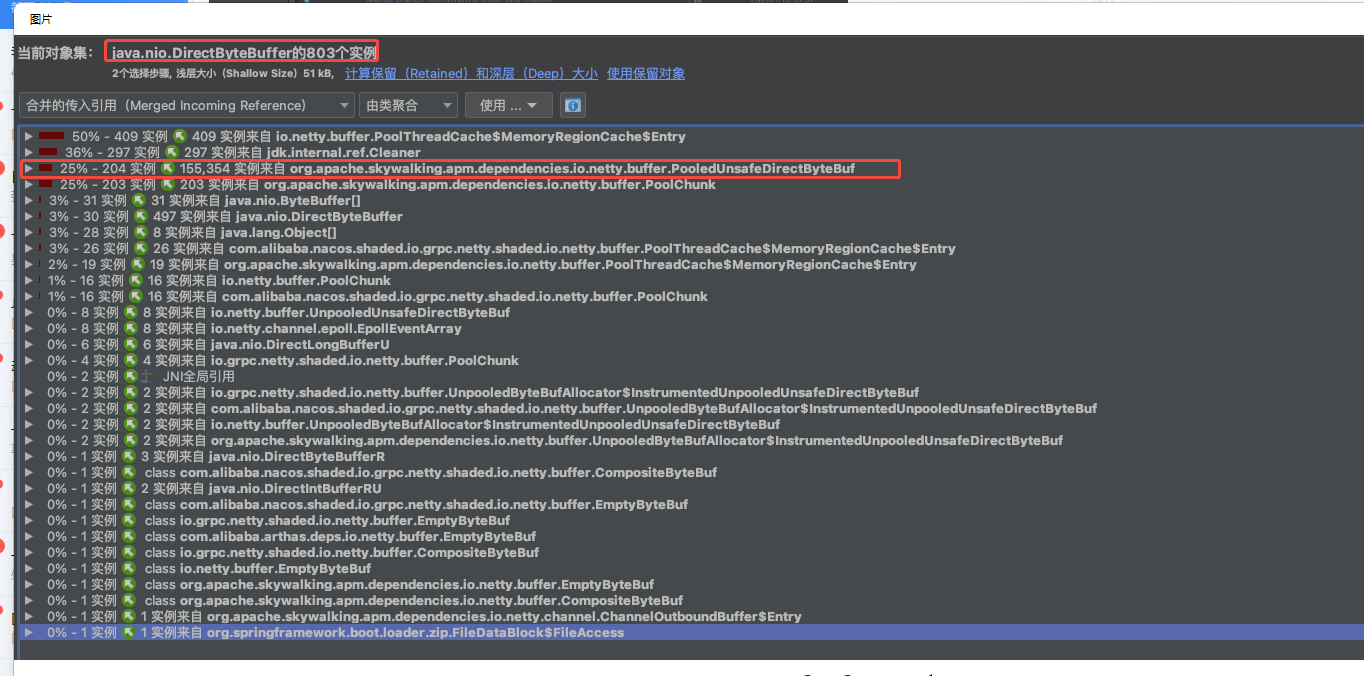The image size is (1364, 676).
Task: Click the info icon button beside 使用 dropdown
Action: pyautogui.click(x=573, y=105)
